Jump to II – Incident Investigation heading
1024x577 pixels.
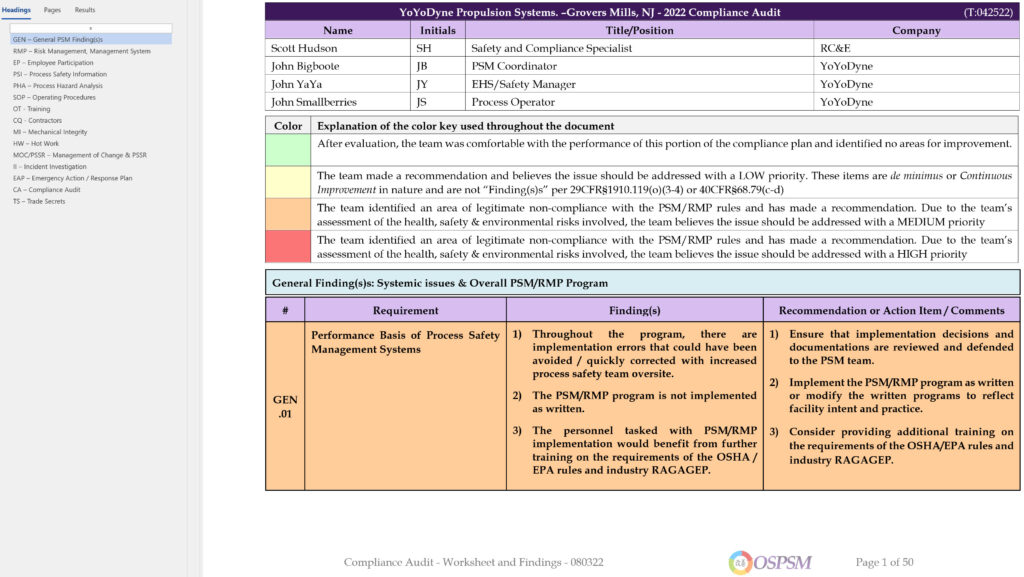(50, 166)
